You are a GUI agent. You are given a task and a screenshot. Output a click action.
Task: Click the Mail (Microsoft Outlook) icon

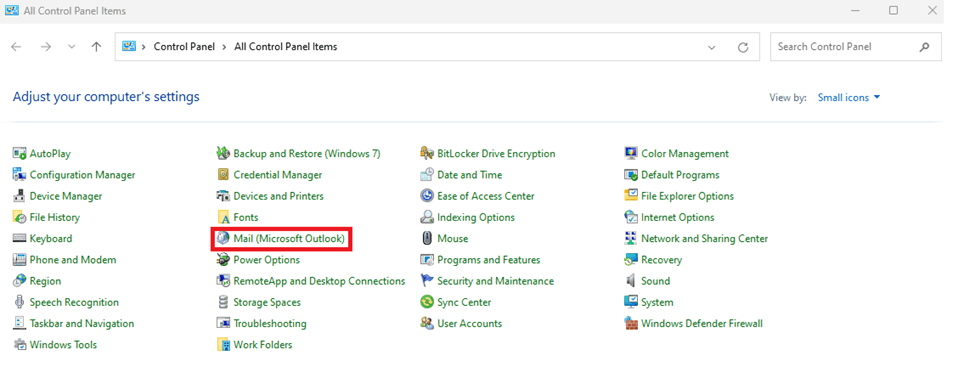click(x=223, y=238)
